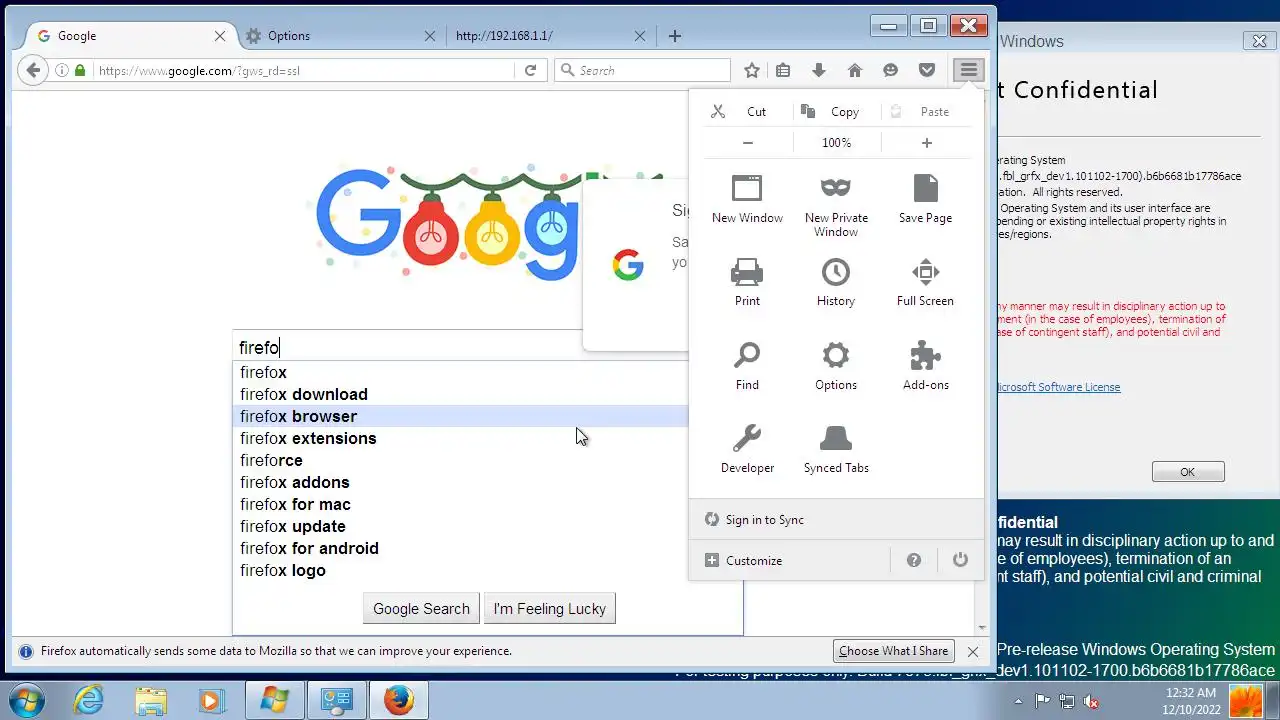Open the Downloads arrow icon

click(819, 70)
